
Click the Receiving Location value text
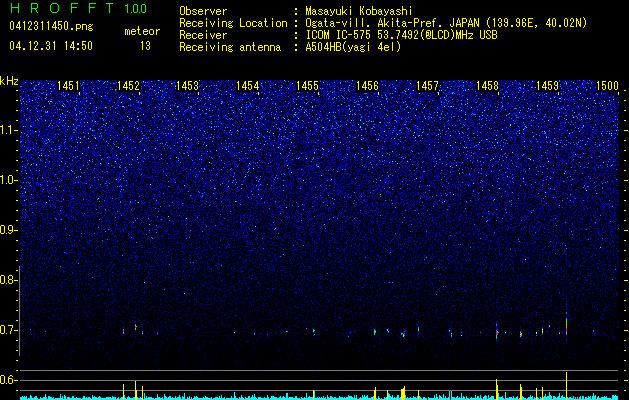446,23
